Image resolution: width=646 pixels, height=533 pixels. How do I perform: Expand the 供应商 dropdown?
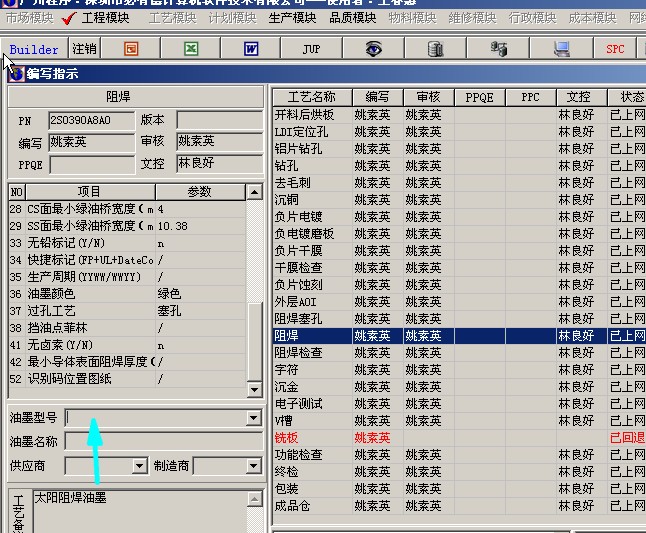click(x=140, y=466)
